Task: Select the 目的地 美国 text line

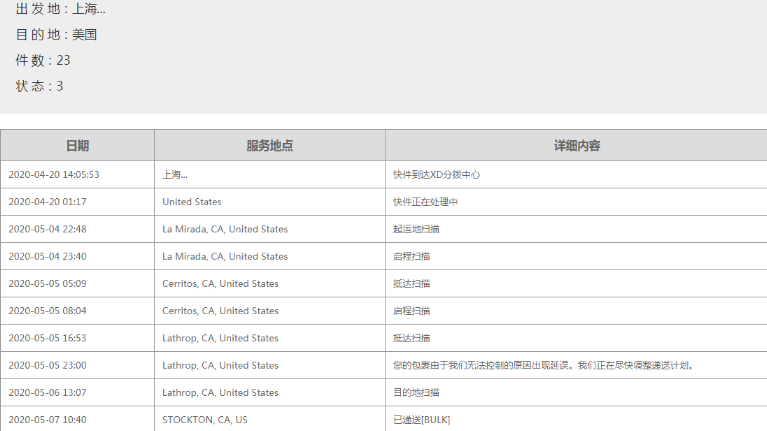Action: click(56, 35)
